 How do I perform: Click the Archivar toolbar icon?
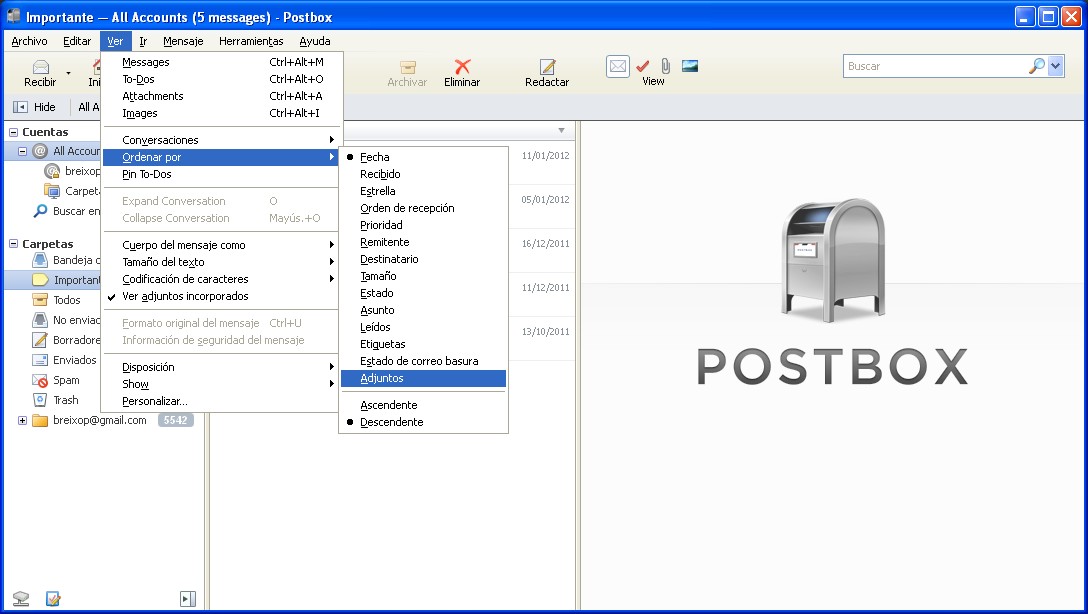tap(407, 67)
